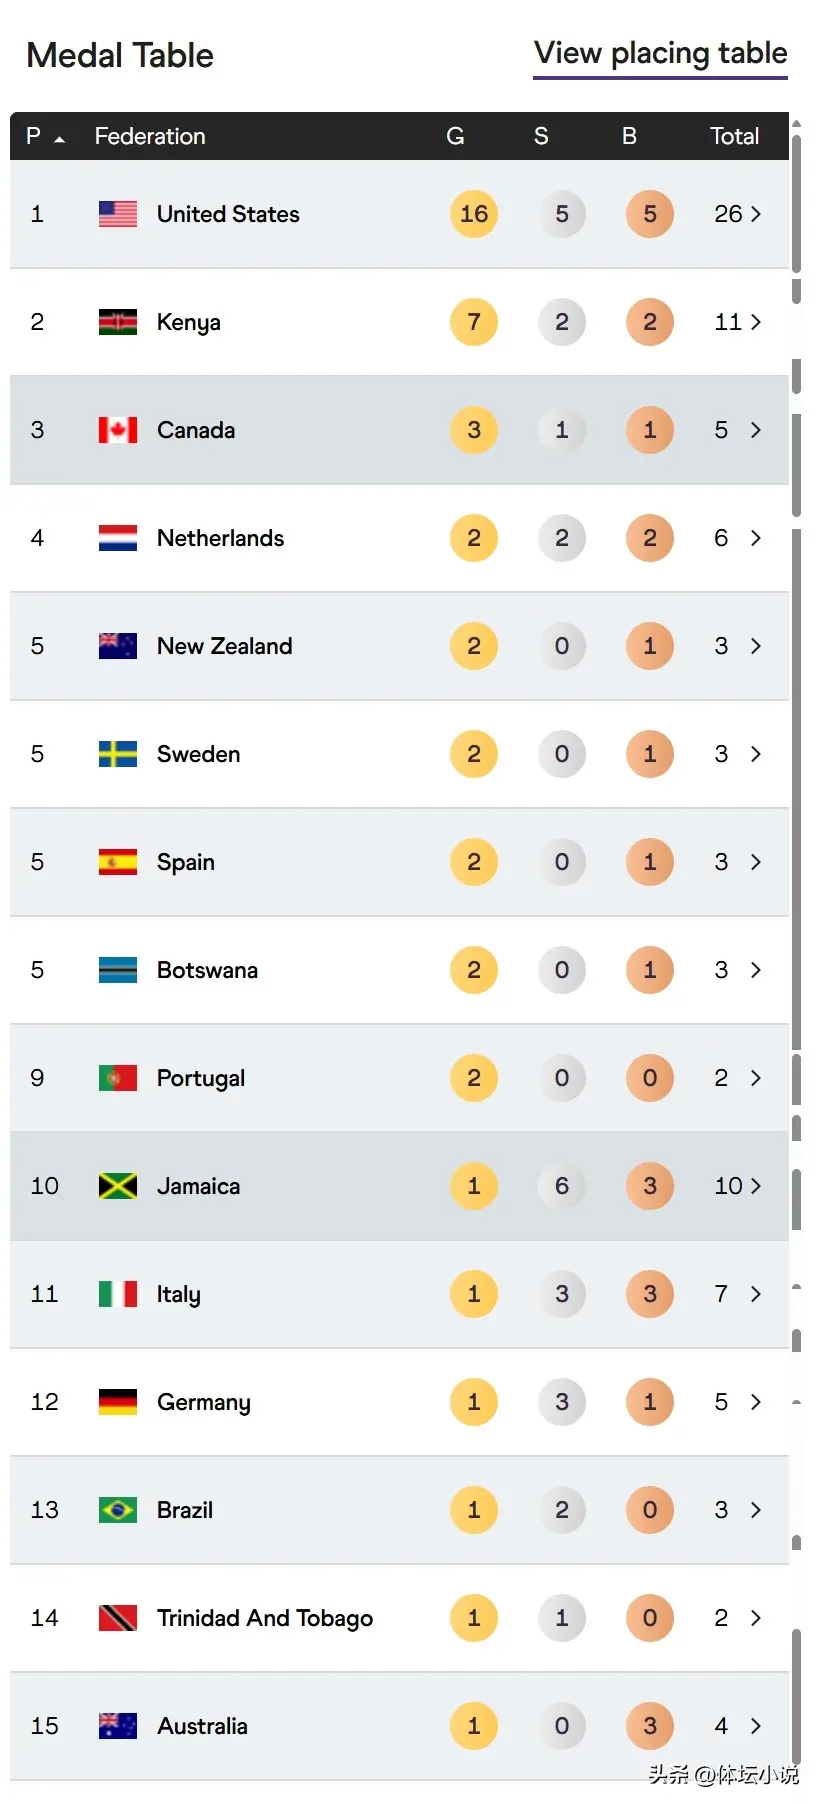Expand details for the Jamaica row
Screen dimensions: 818x1804
pyautogui.click(x=757, y=1186)
